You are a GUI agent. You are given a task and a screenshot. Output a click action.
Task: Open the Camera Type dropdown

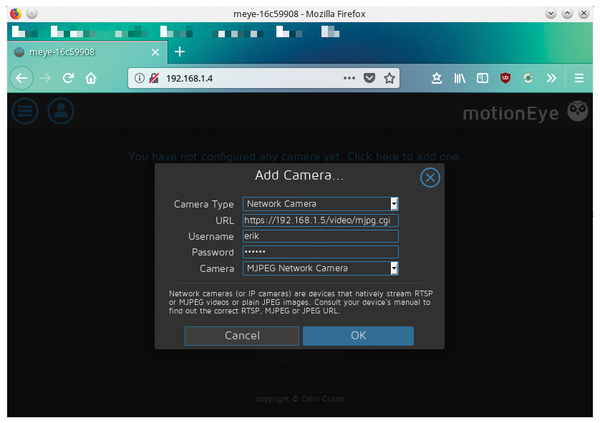[x=320, y=204]
